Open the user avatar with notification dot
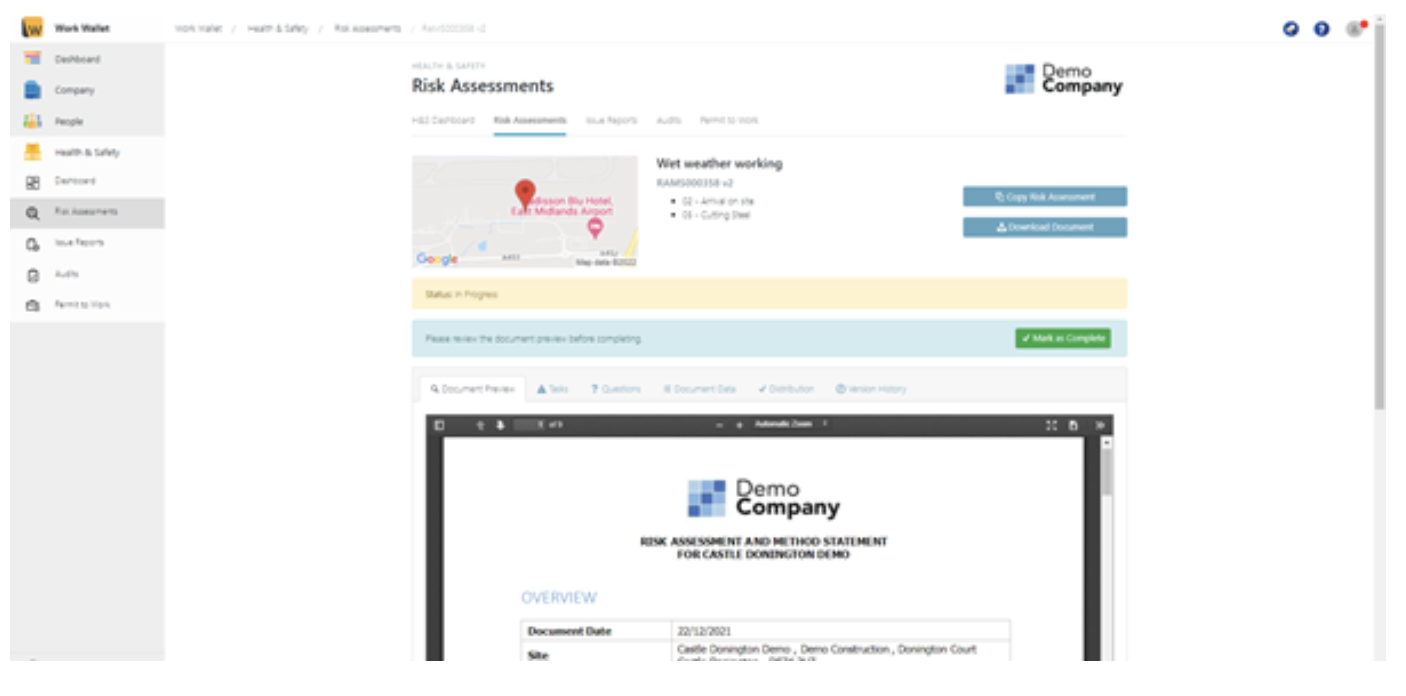The image size is (1406, 696). click(1355, 29)
